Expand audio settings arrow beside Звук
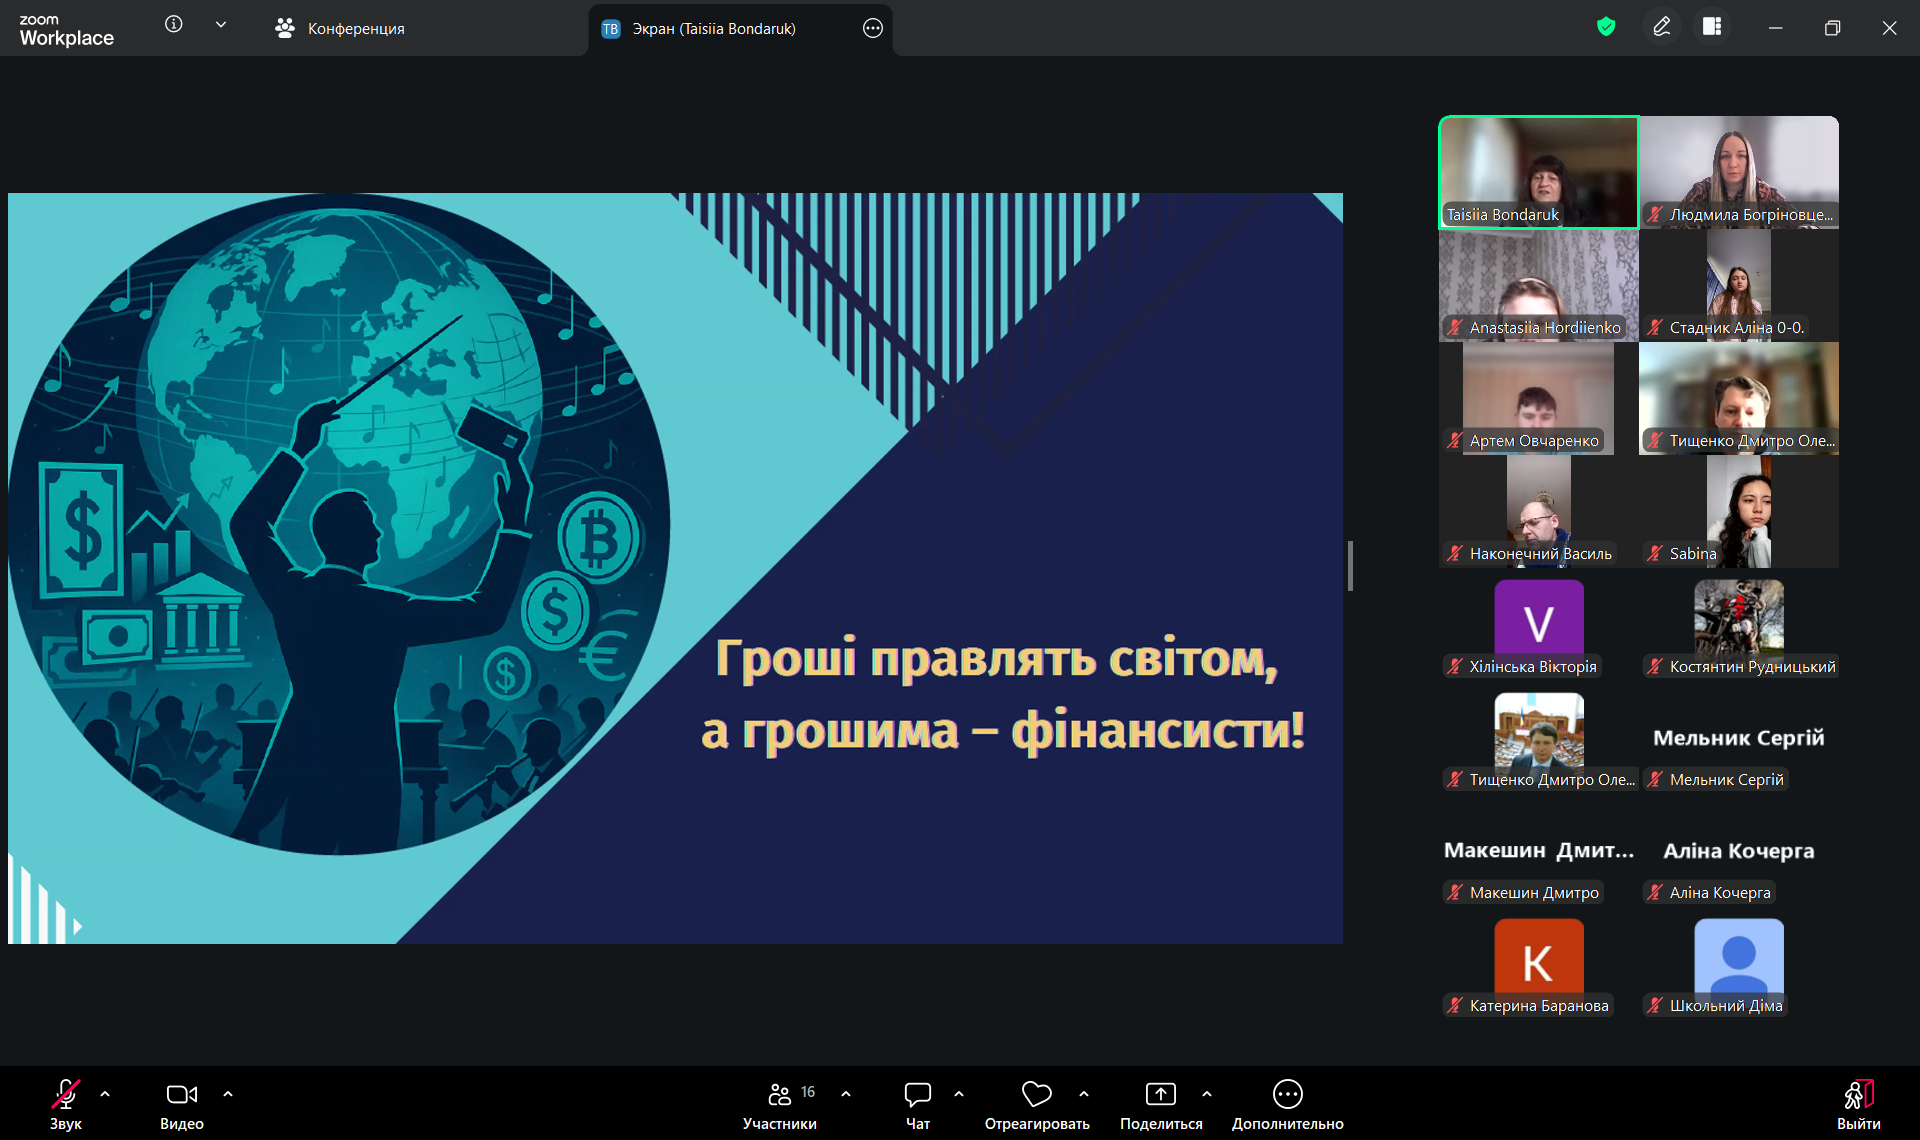This screenshot has width=1920, height=1140. pos(105,1094)
